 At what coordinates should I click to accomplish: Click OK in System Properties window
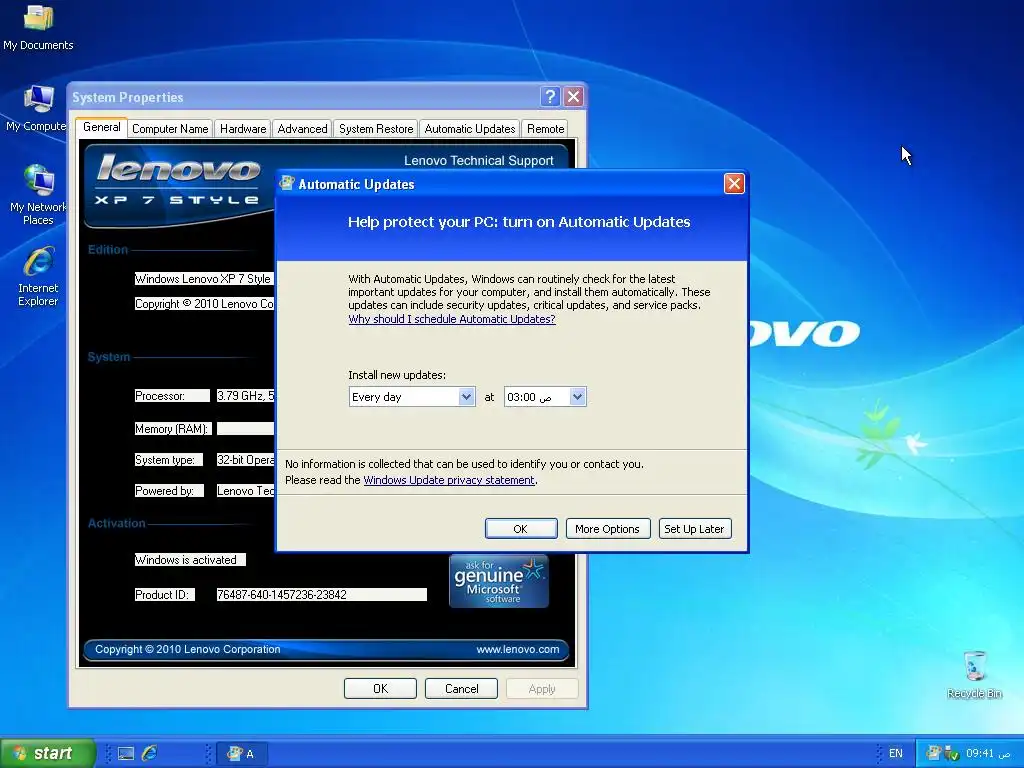pyautogui.click(x=380, y=688)
